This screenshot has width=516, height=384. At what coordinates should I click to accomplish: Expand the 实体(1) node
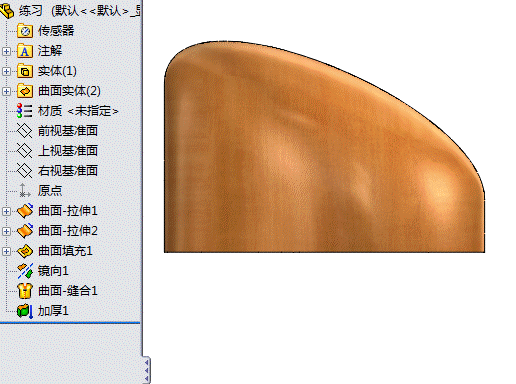(6, 71)
